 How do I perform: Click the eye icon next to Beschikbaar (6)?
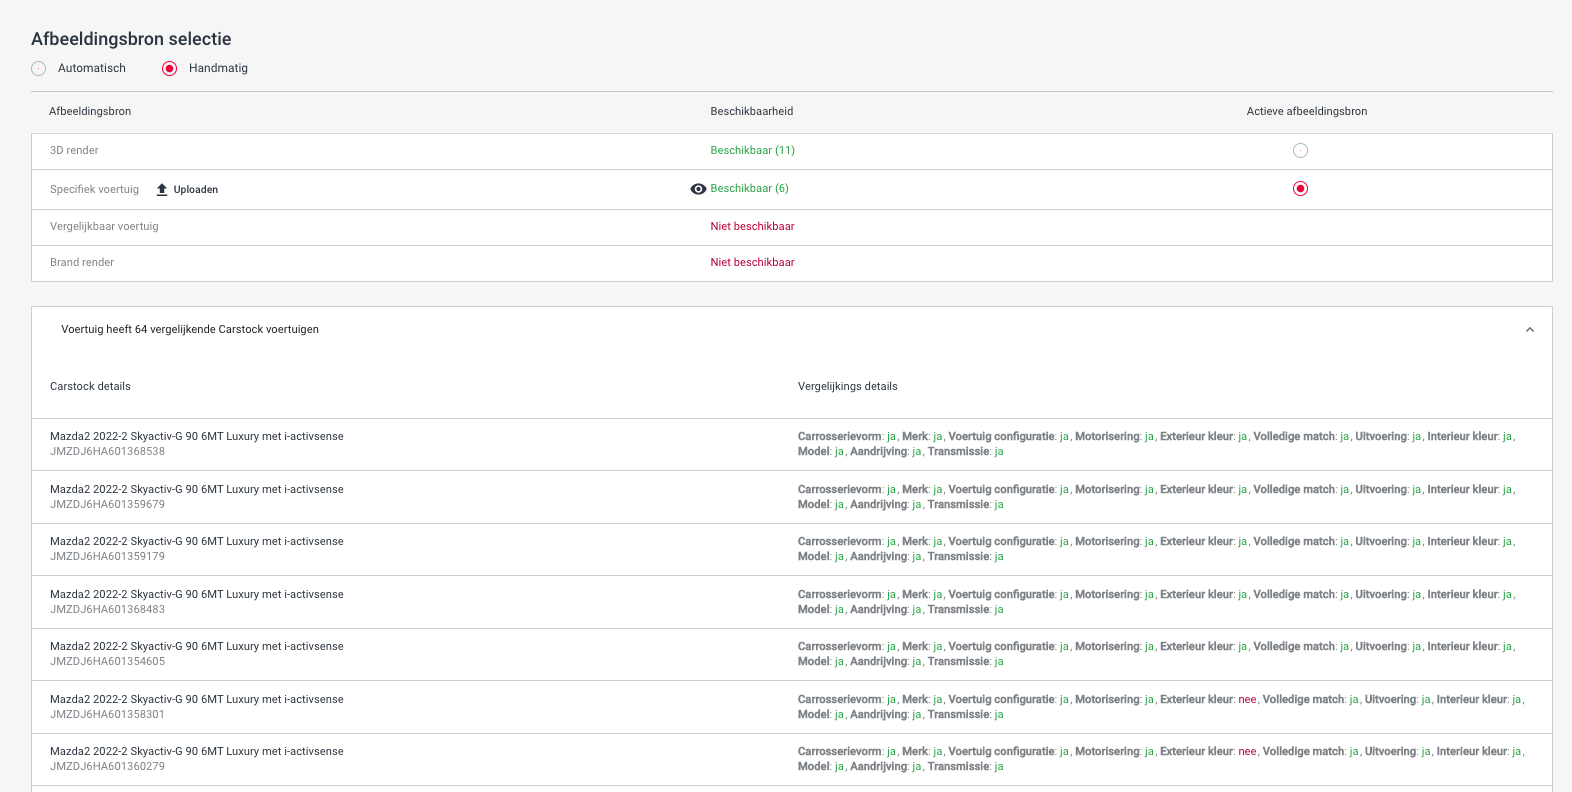(698, 189)
